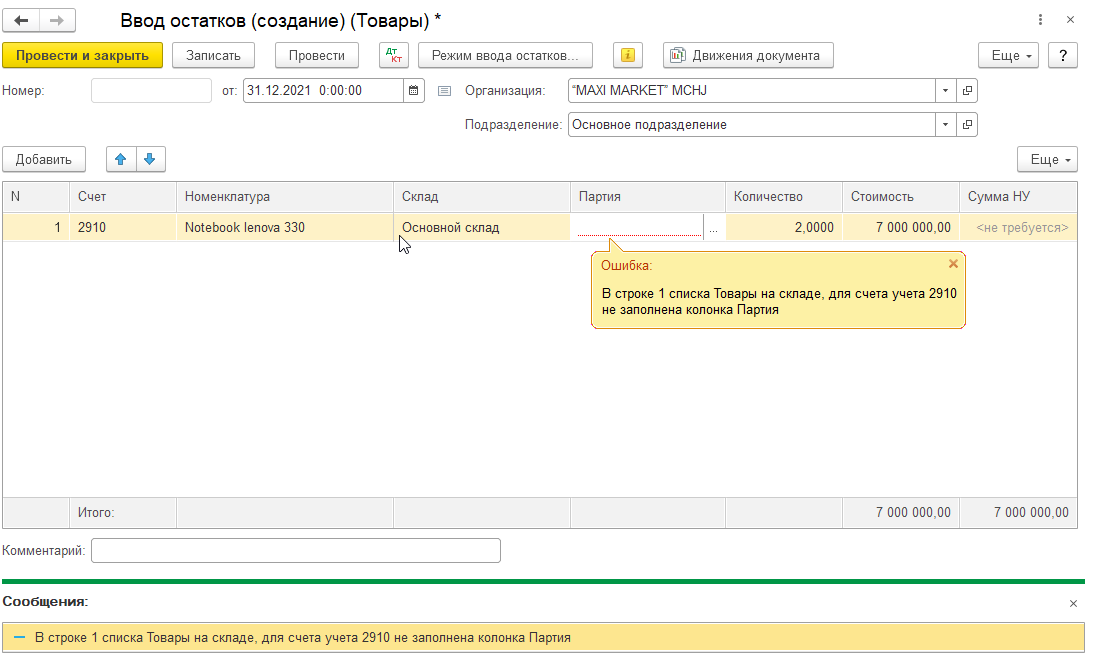This screenshot has height=665, width=1095.
Task: Go forward with the right arrow
Action: pos(57,20)
